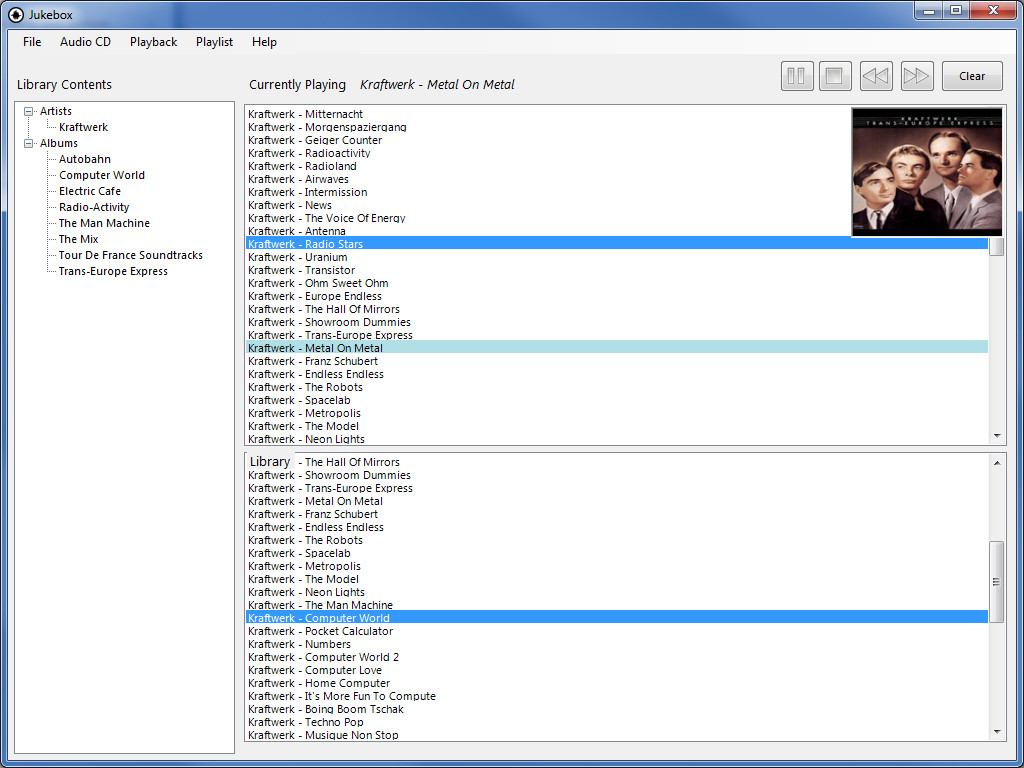1024x768 pixels.
Task: Select the Radio-Activity album
Action: click(94, 207)
